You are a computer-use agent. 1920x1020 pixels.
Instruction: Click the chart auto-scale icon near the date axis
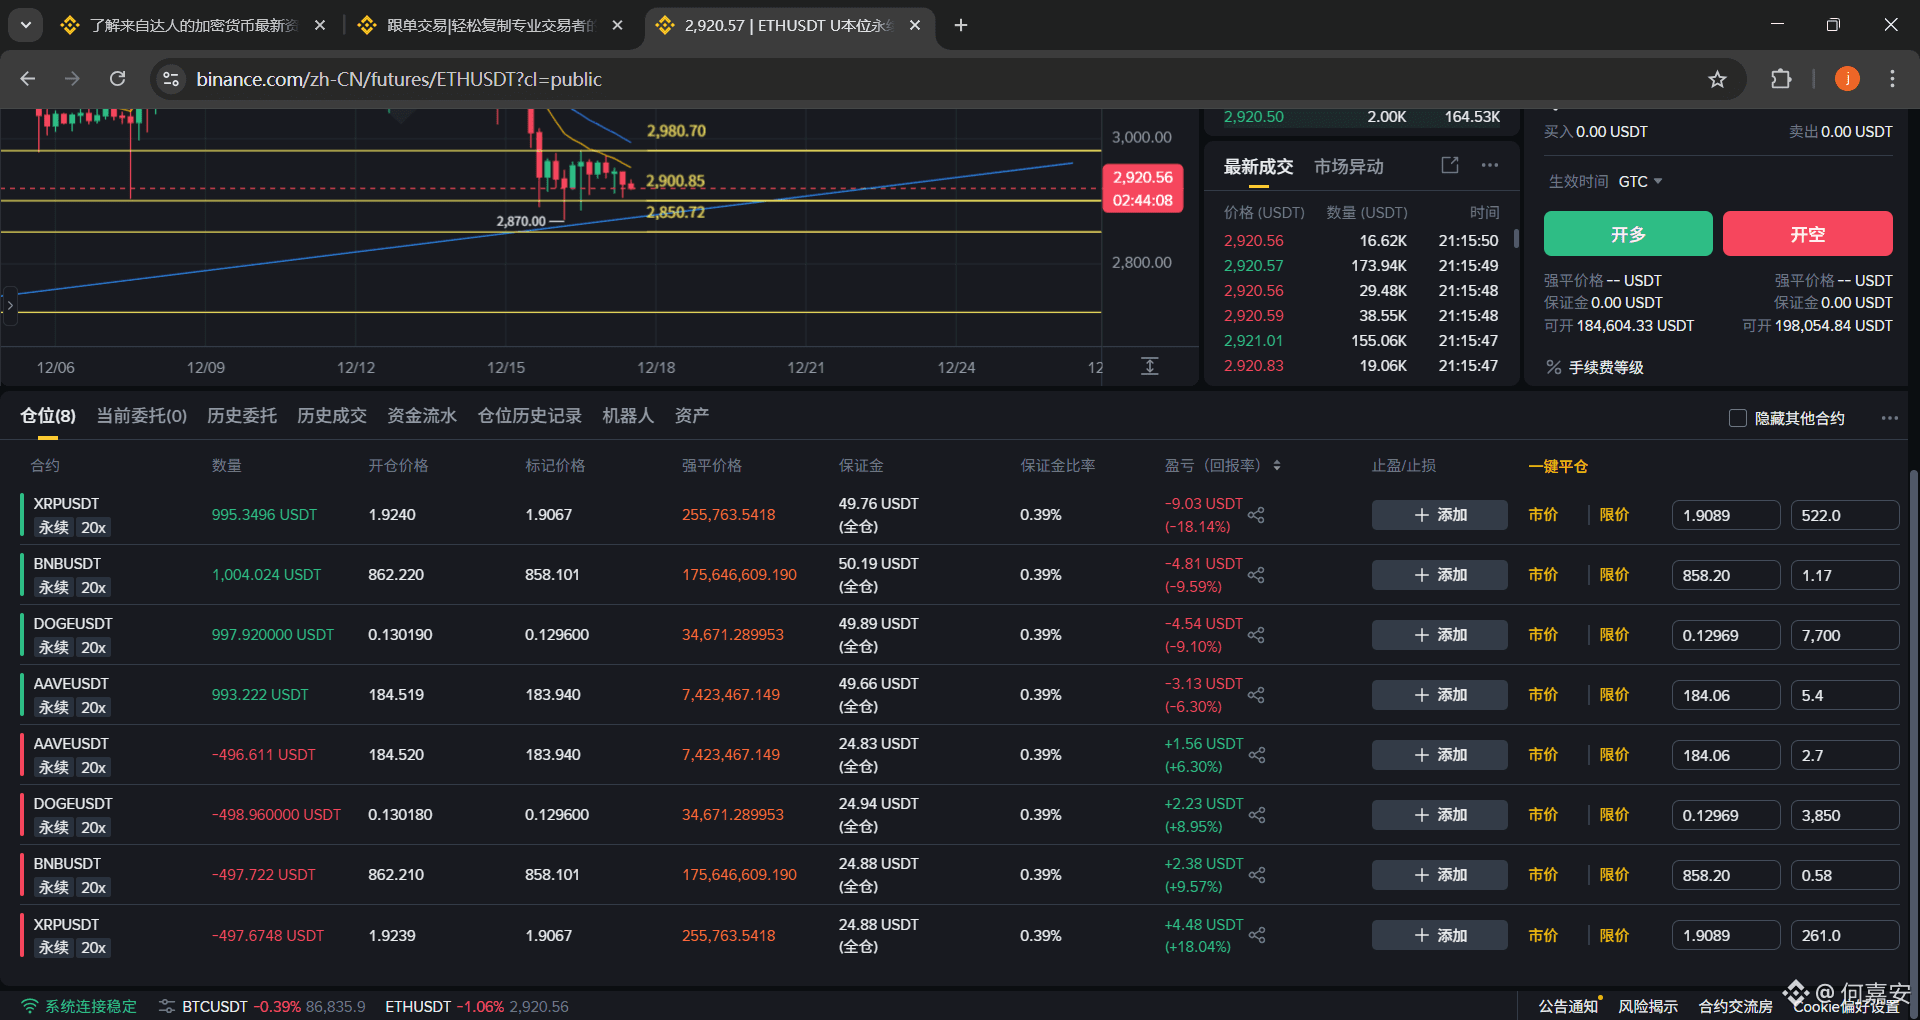pyautogui.click(x=1150, y=366)
